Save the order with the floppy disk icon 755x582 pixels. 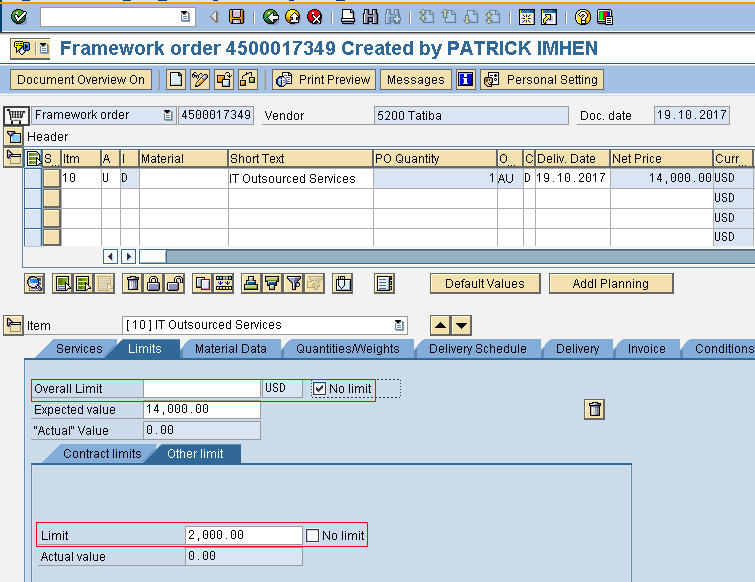click(236, 17)
